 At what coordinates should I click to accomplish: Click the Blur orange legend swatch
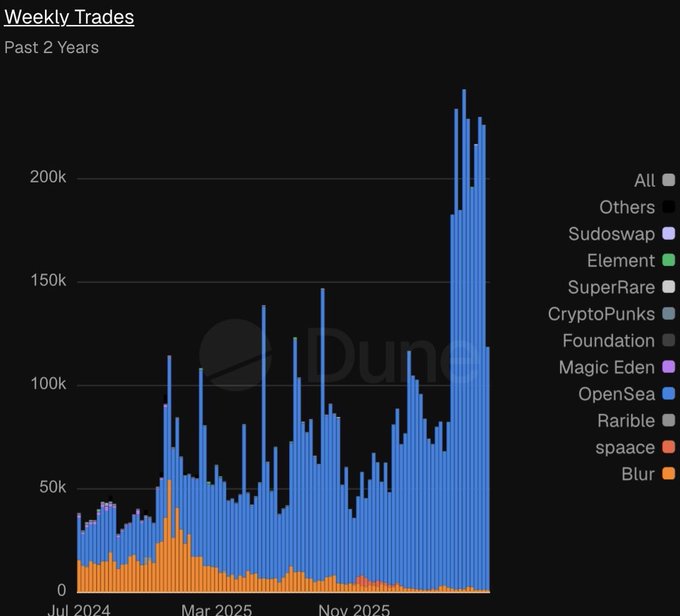click(669, 474)
